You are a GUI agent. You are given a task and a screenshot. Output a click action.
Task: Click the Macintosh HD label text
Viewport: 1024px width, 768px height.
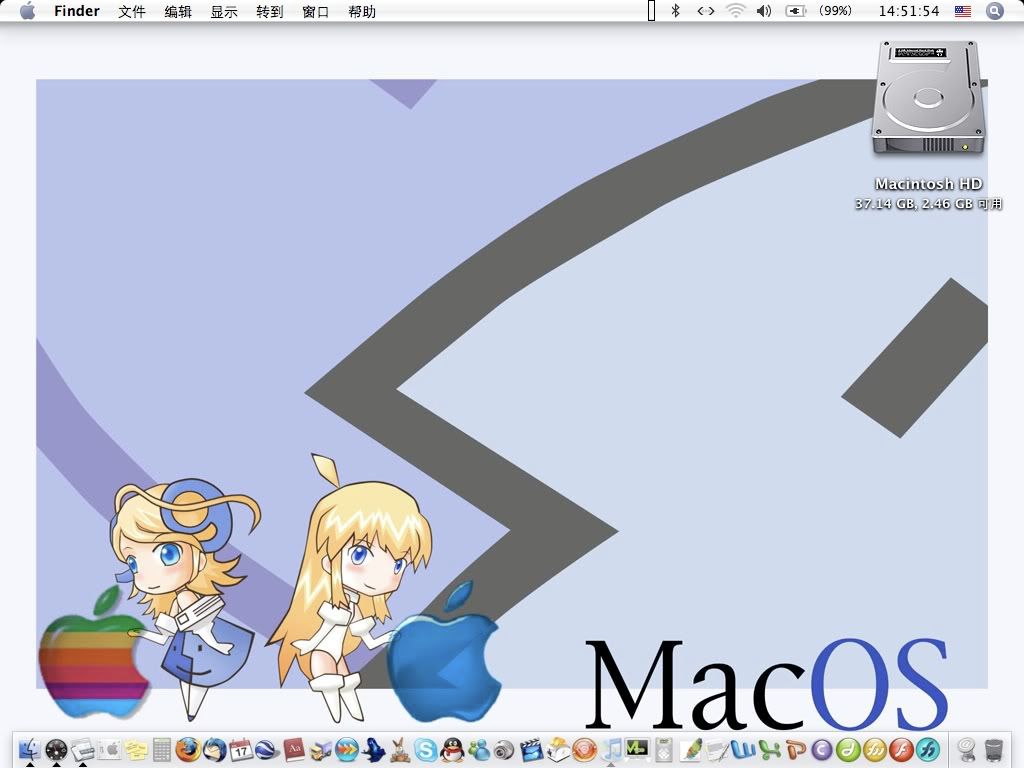pyautogui.click(x=929, y=184)
